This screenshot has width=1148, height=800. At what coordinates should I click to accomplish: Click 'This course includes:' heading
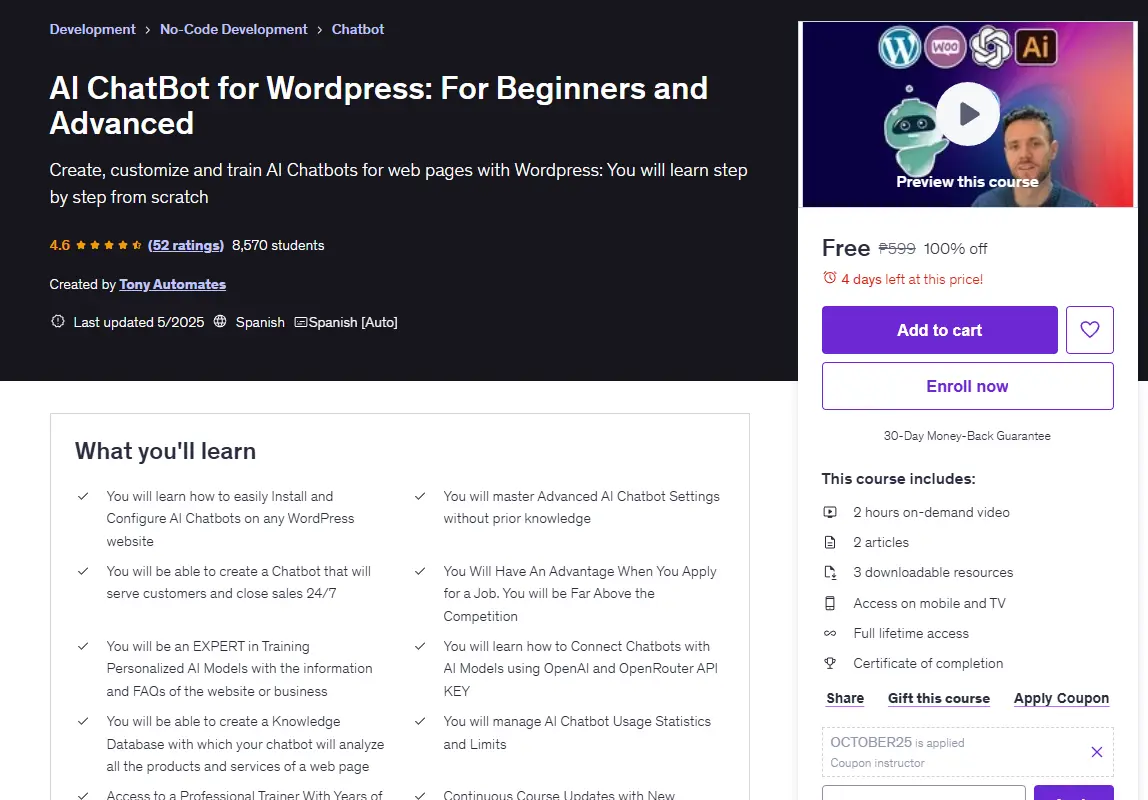click(x=898, y=479)
